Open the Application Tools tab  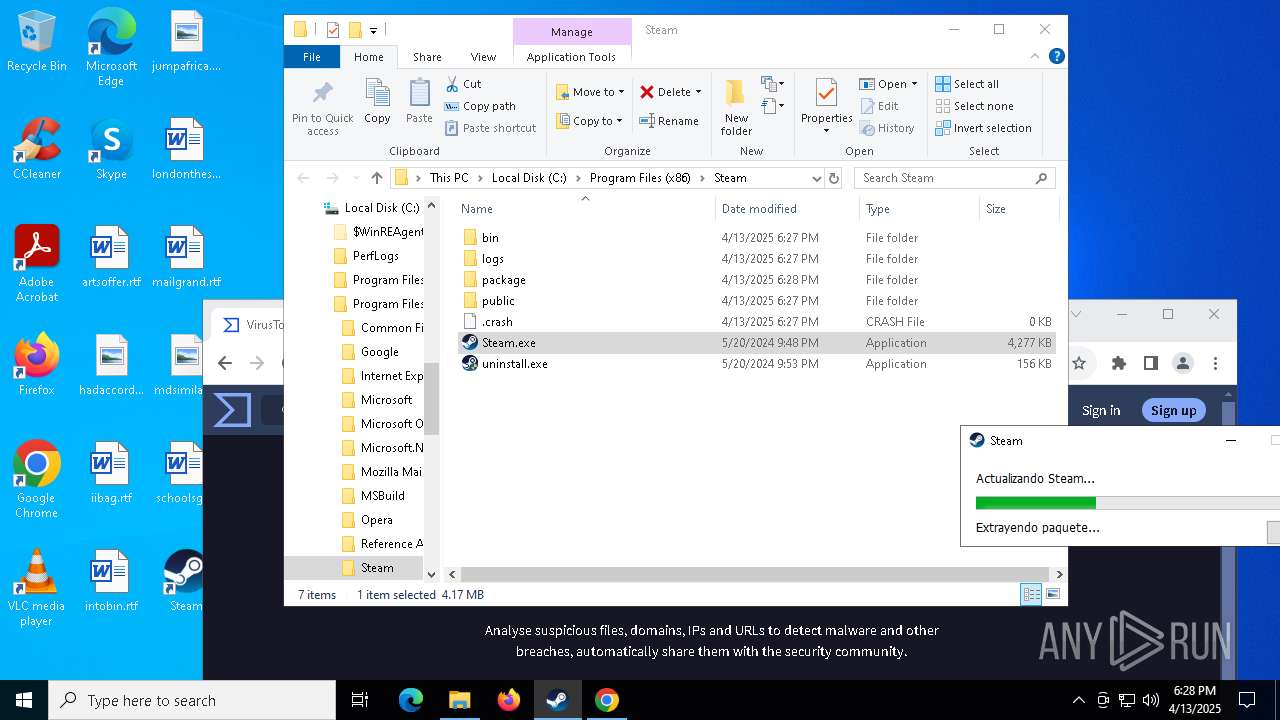pos(571,57)
